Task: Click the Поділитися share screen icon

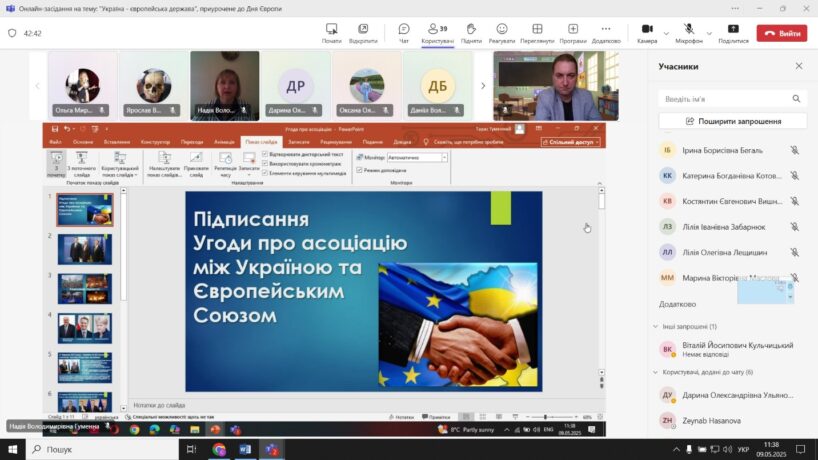Action: [733, 32]
